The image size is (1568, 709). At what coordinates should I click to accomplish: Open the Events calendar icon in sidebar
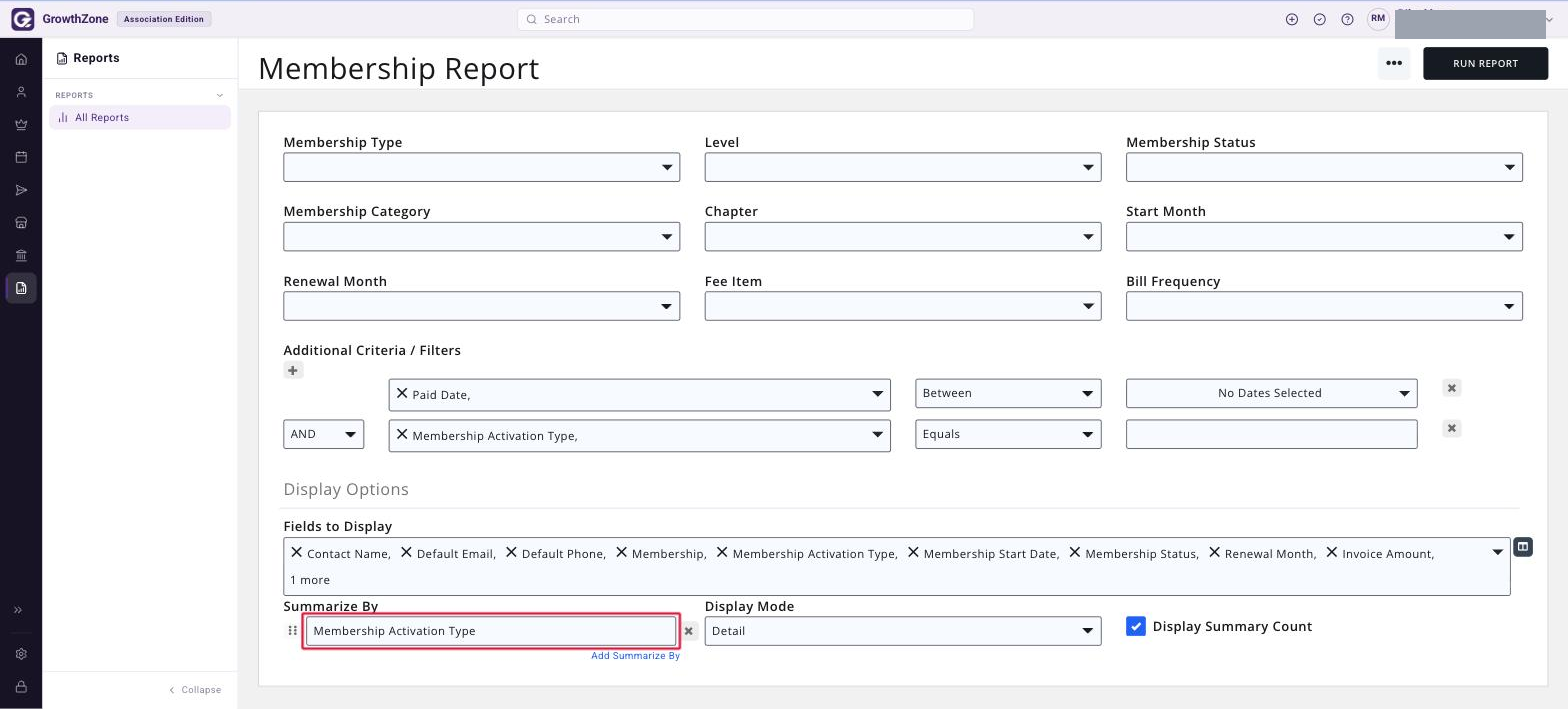pyautogui.click(x=21, y=157)
